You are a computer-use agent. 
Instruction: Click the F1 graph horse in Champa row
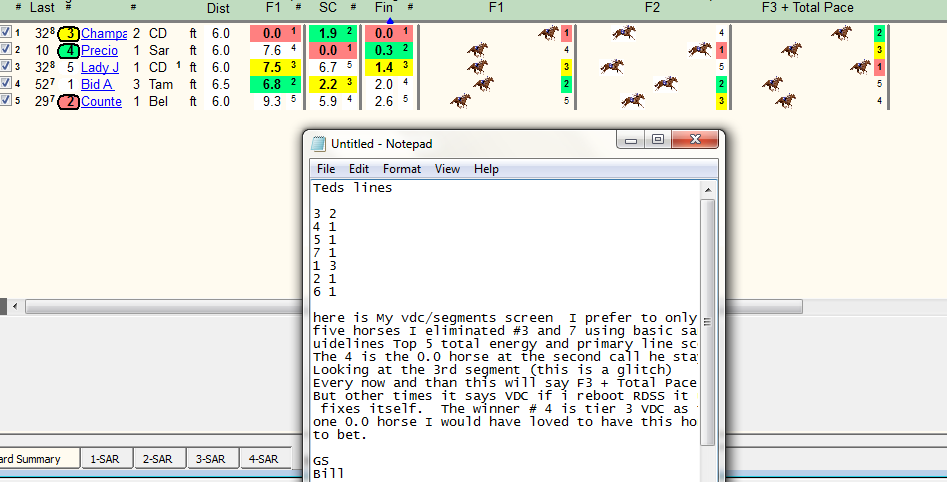point(549,33)
